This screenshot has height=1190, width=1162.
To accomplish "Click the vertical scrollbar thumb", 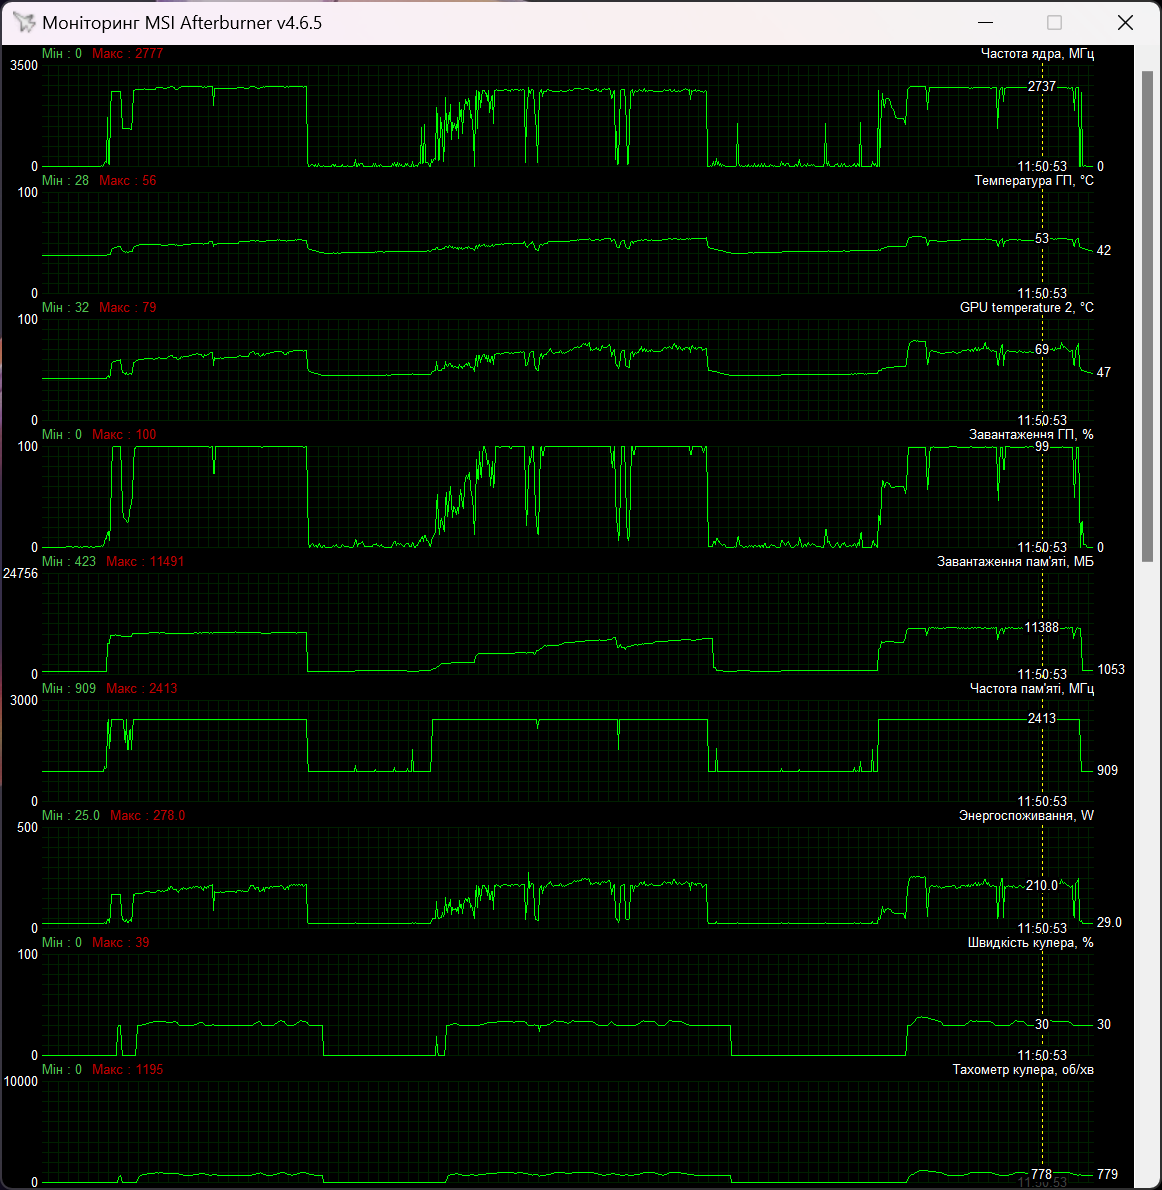I will (1147, 316).
